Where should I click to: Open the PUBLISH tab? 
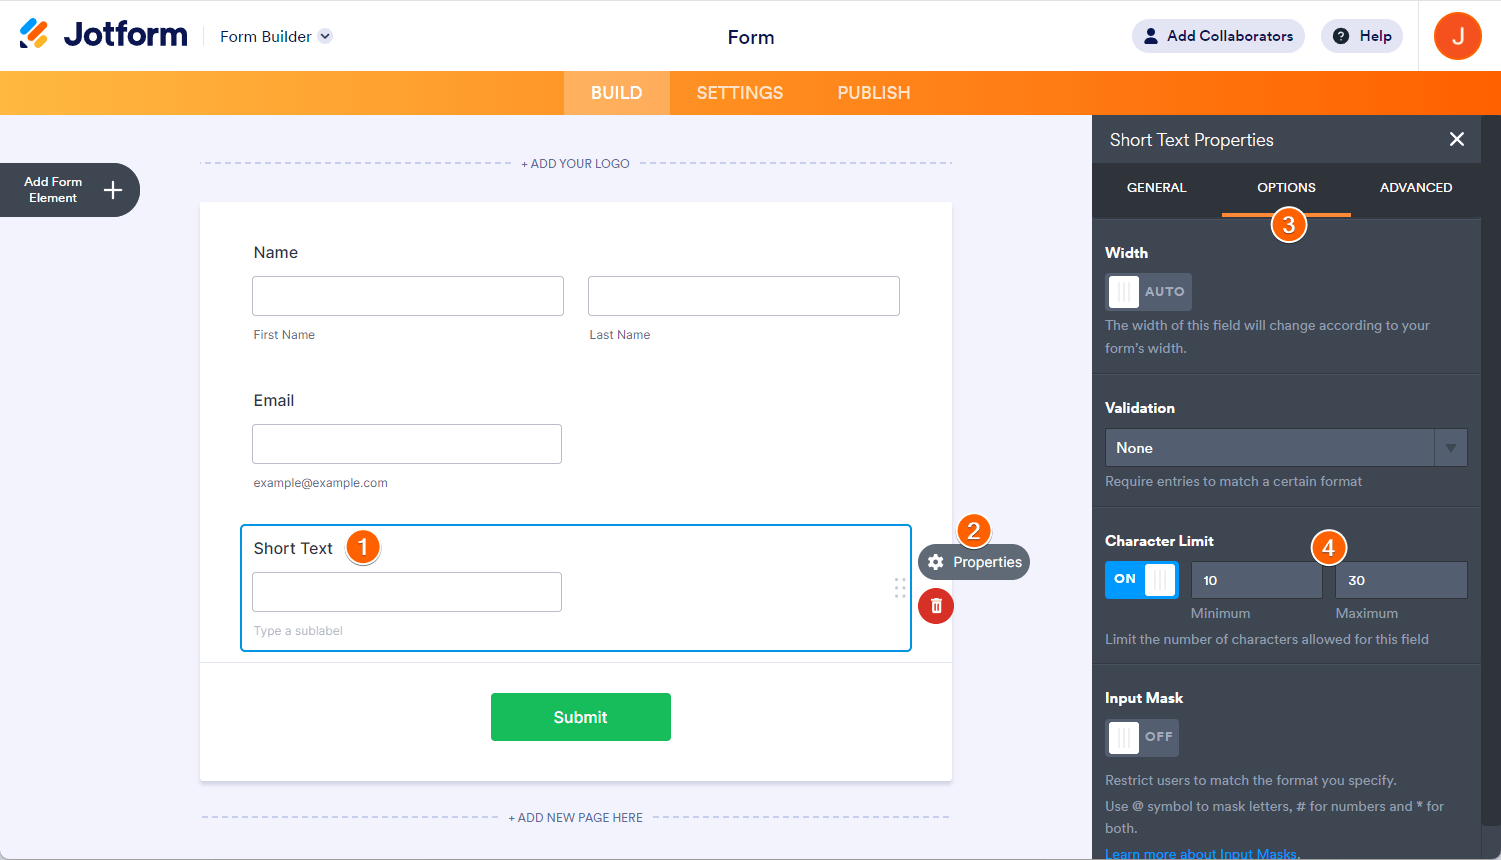tap(874, 93)
